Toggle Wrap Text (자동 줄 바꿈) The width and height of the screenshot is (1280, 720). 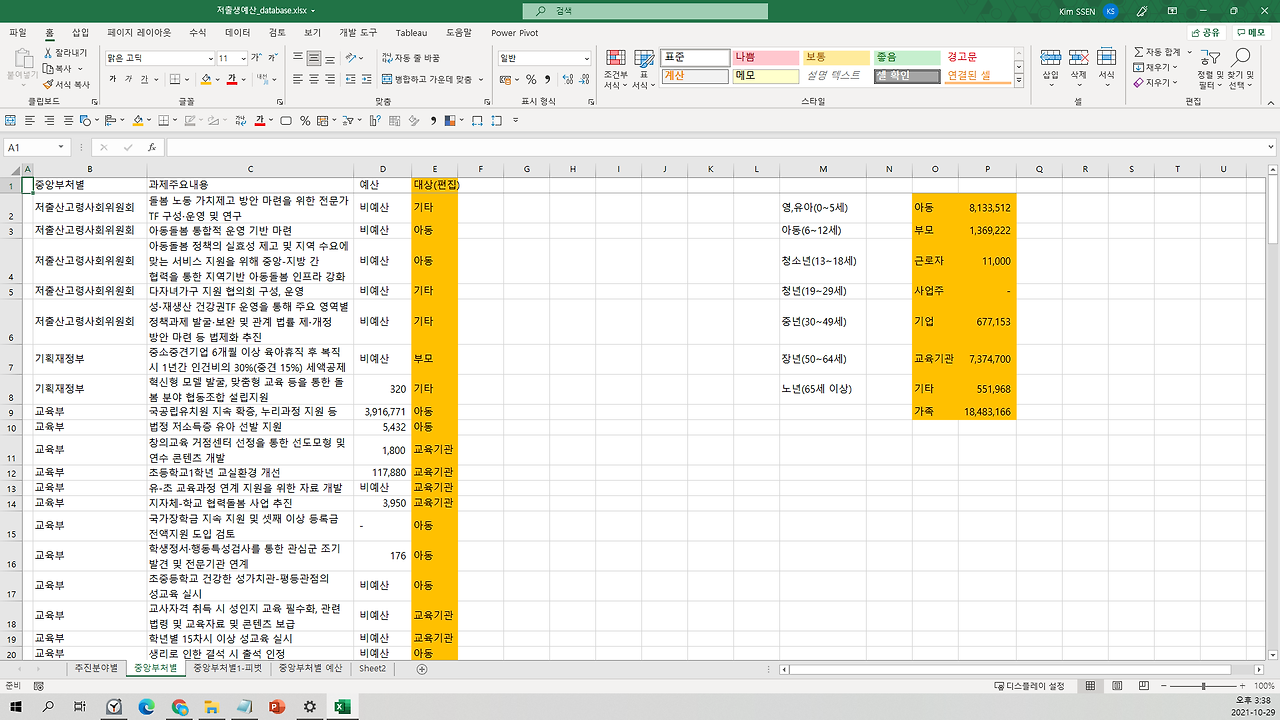click(410, 58)
